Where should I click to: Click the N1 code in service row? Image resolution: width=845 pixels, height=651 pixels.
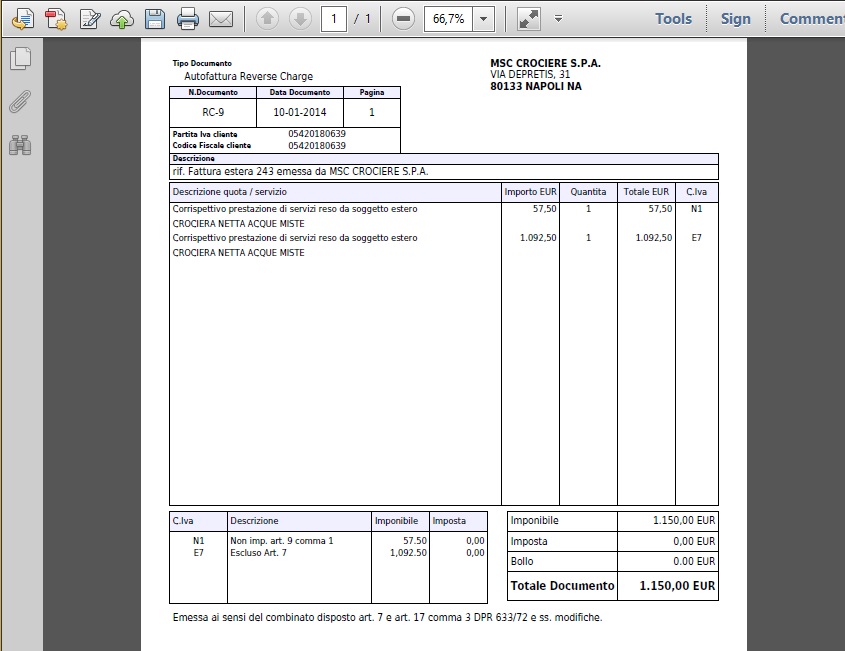pyautogui.click(x=696, y=209)
